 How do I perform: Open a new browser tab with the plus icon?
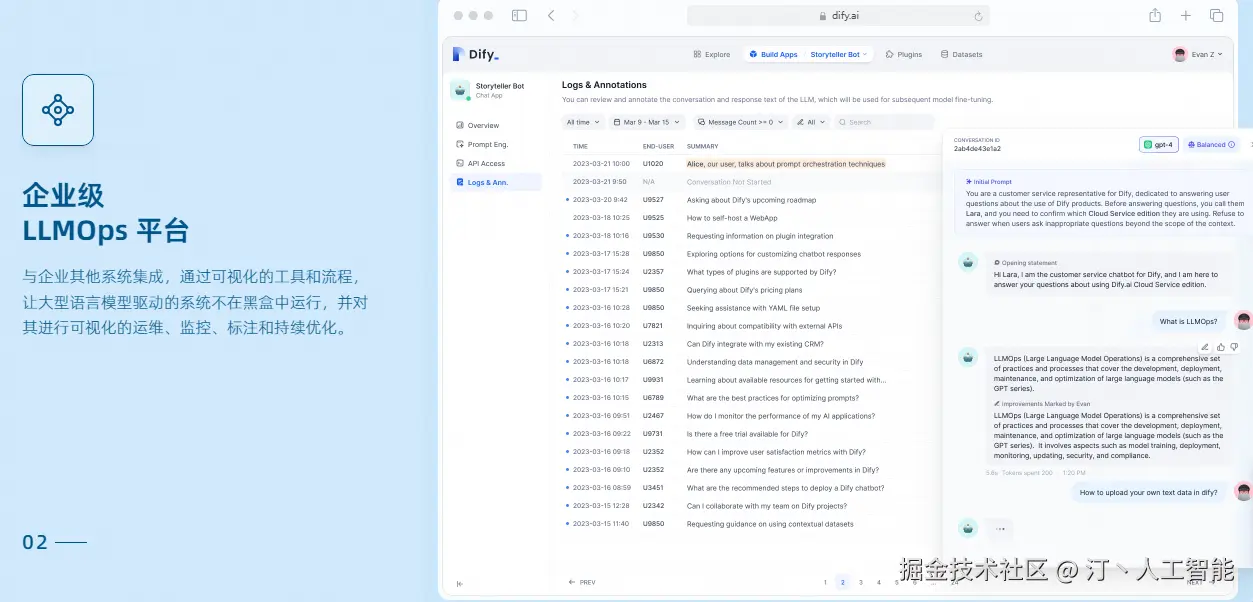click(1186, 15)
